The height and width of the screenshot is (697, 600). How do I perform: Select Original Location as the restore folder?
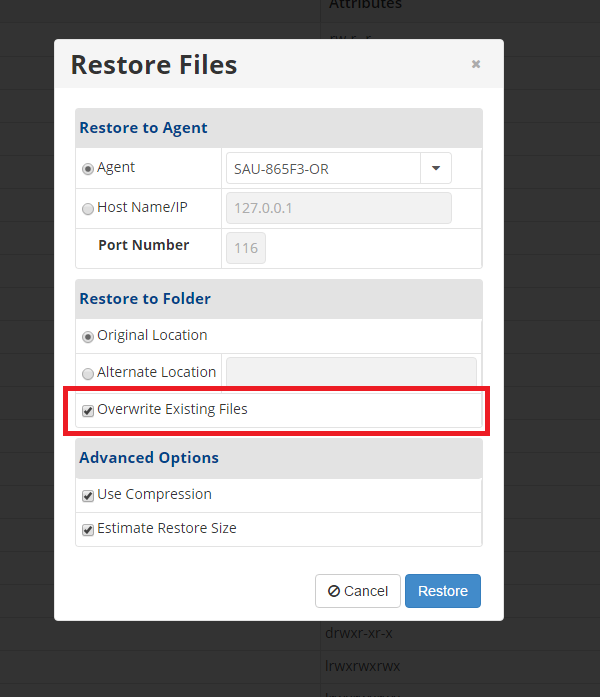(88, 337)
